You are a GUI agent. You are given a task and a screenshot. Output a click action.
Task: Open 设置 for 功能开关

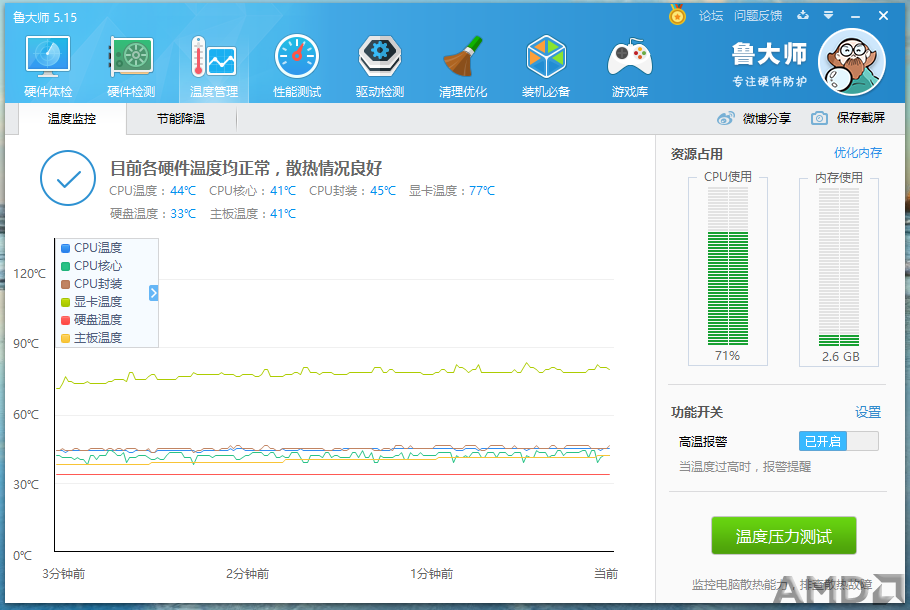pos(868,413)
